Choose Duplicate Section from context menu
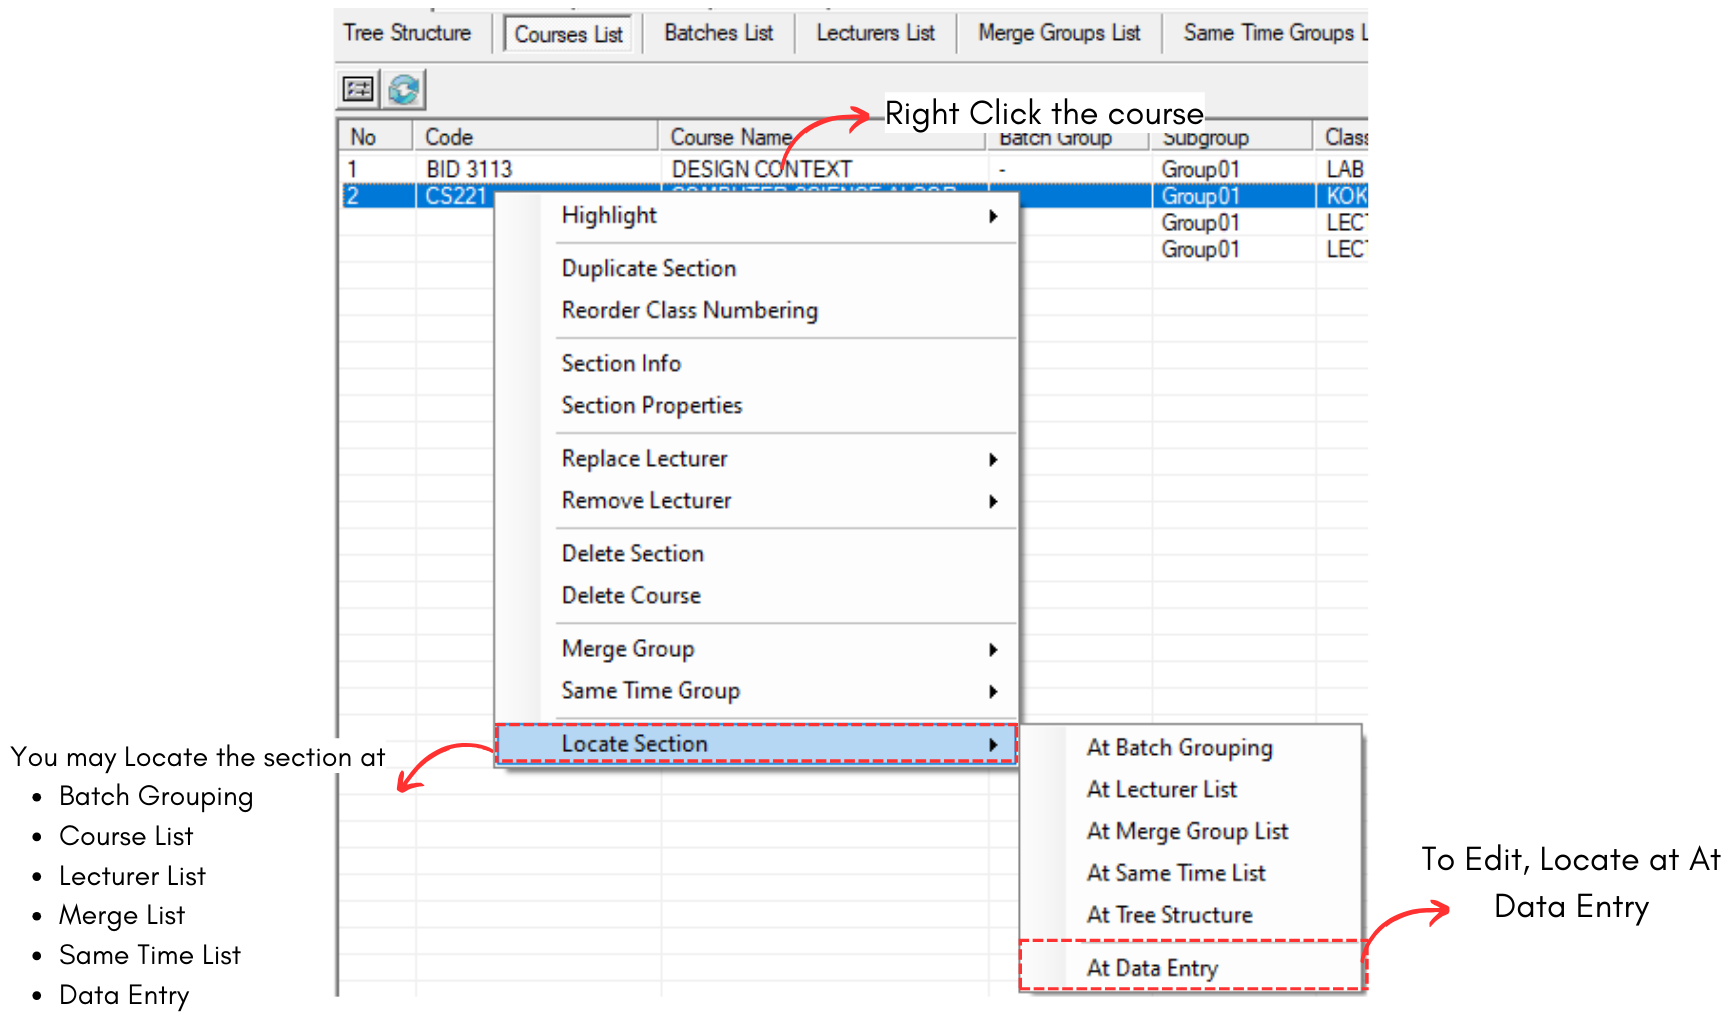This screenshot has width=1733, height=1019. pyautogui.click(x=648, y=269)
